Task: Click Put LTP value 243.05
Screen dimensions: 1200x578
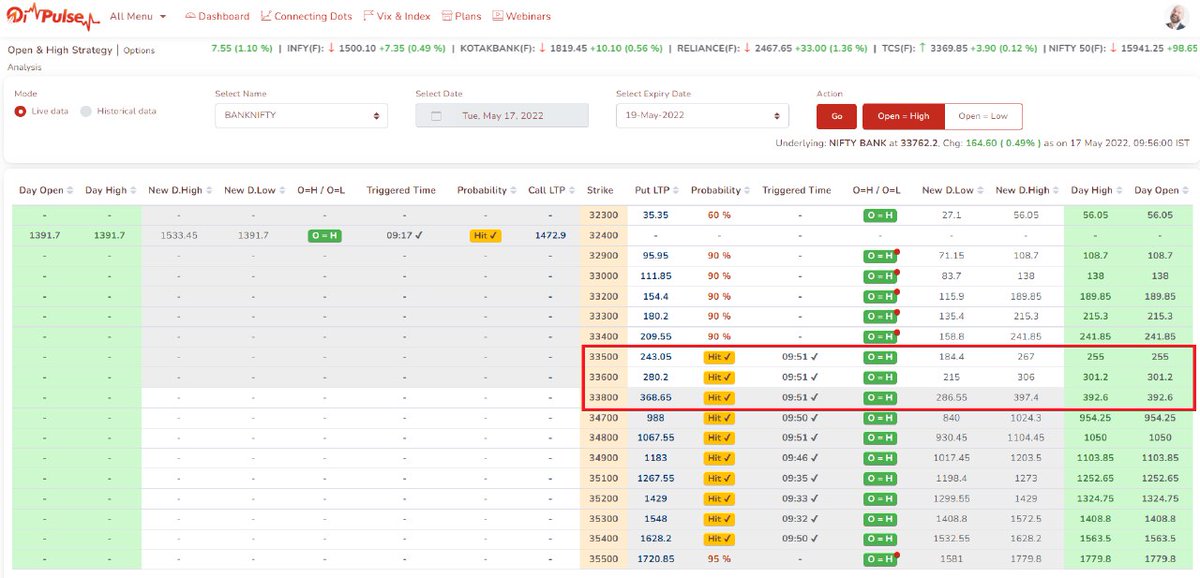Action: (x=657, y=357)
